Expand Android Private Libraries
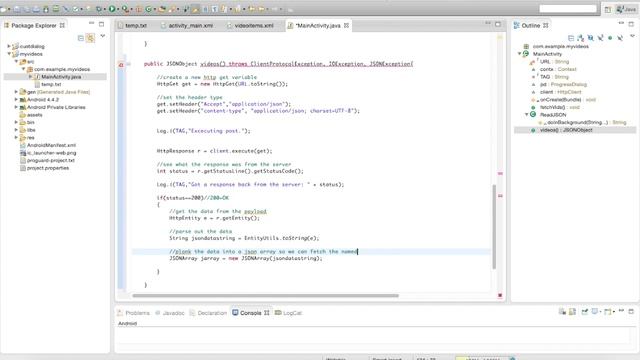The height and width of the screenshot is (360, 640). click(16, 107)
